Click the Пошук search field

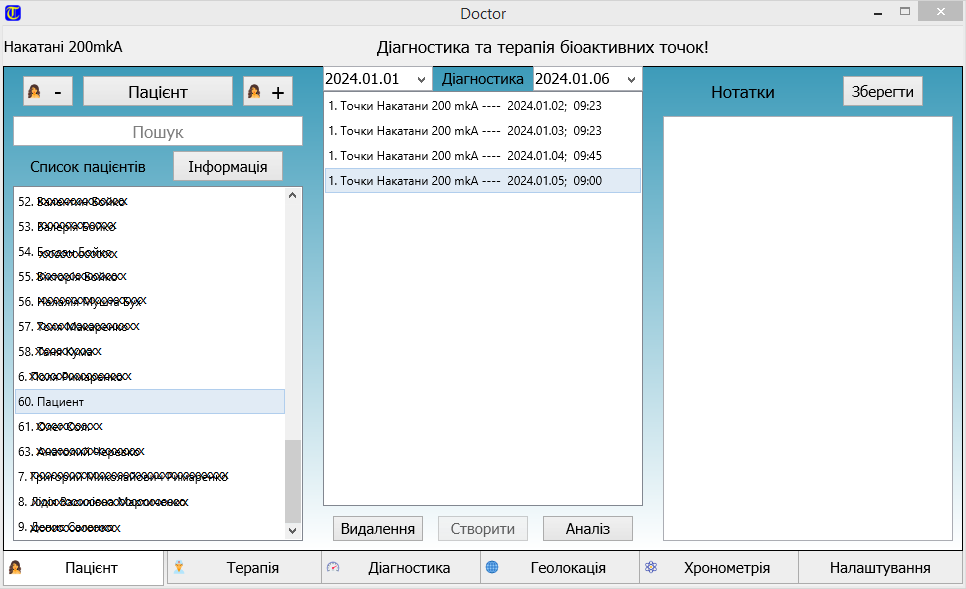point(158,132)
